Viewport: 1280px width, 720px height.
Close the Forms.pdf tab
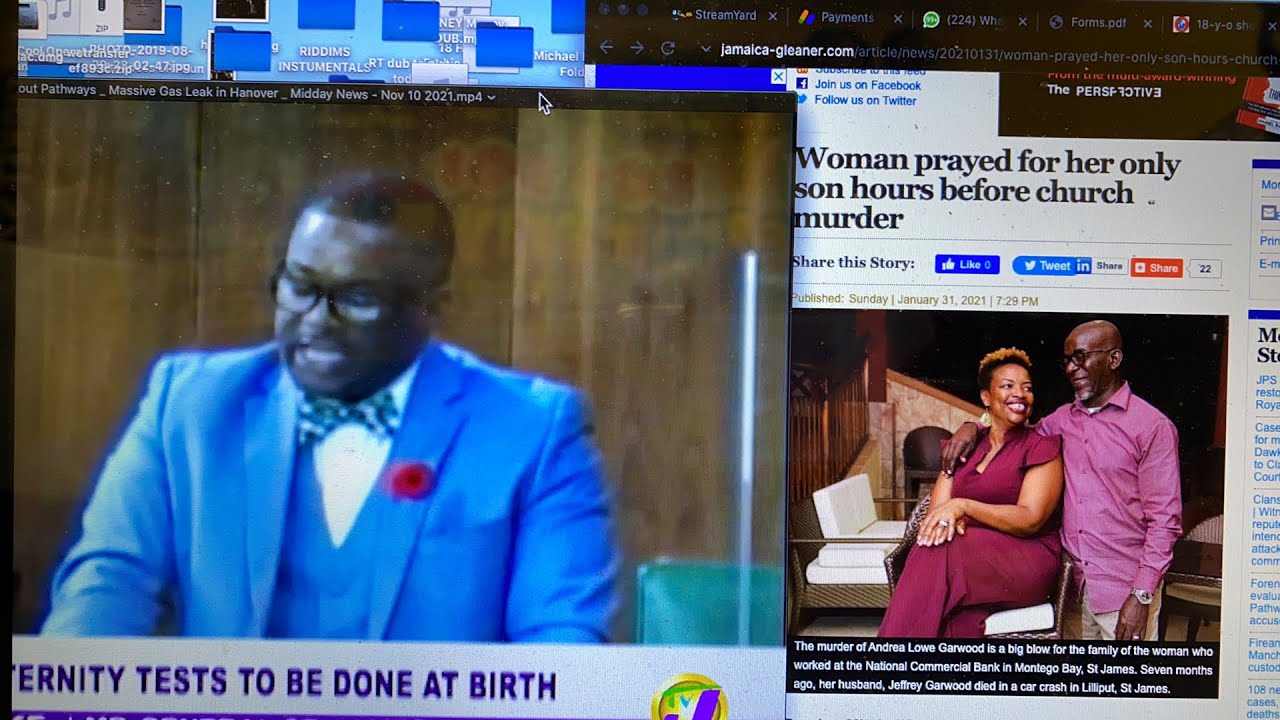(x=1147, y=23)
